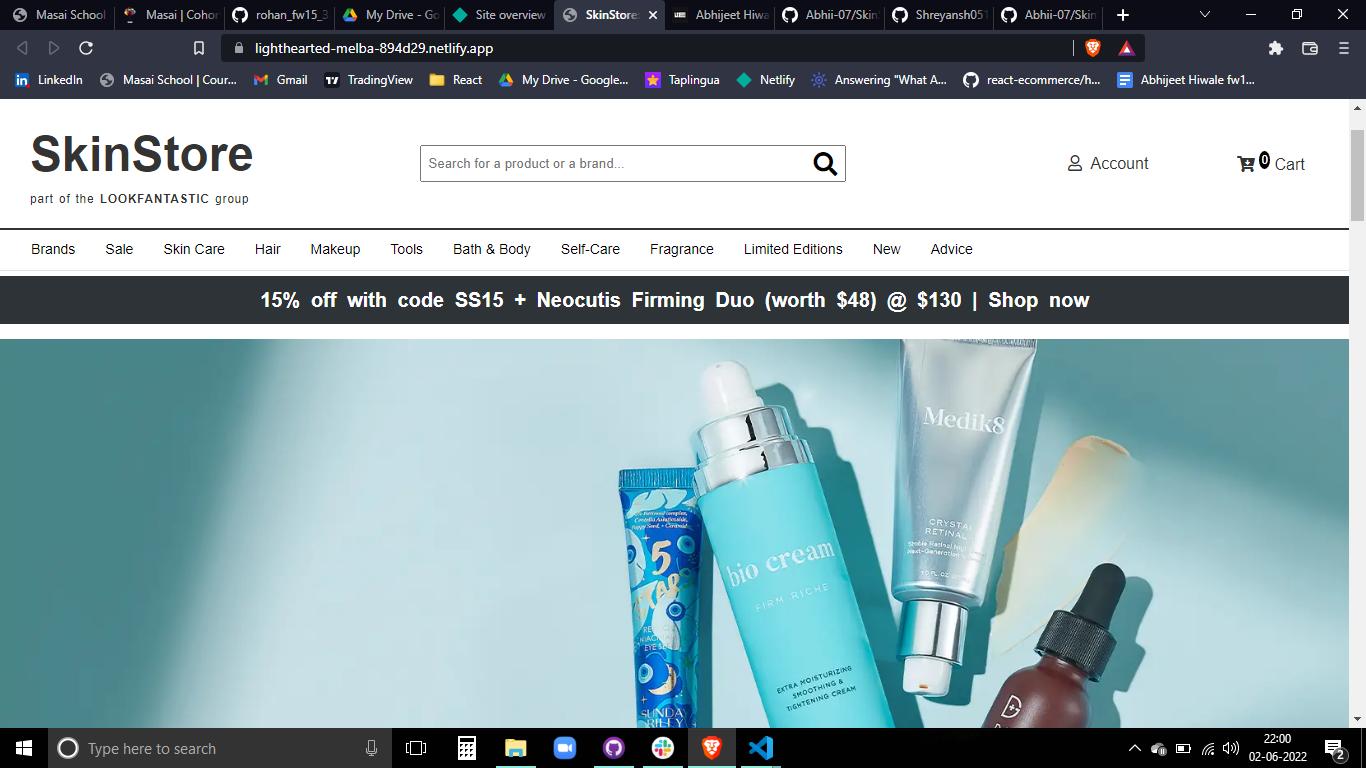This screenshot has width=1366, height=768.
Task: Click the browser forward arrow
Action: [54, 48]
